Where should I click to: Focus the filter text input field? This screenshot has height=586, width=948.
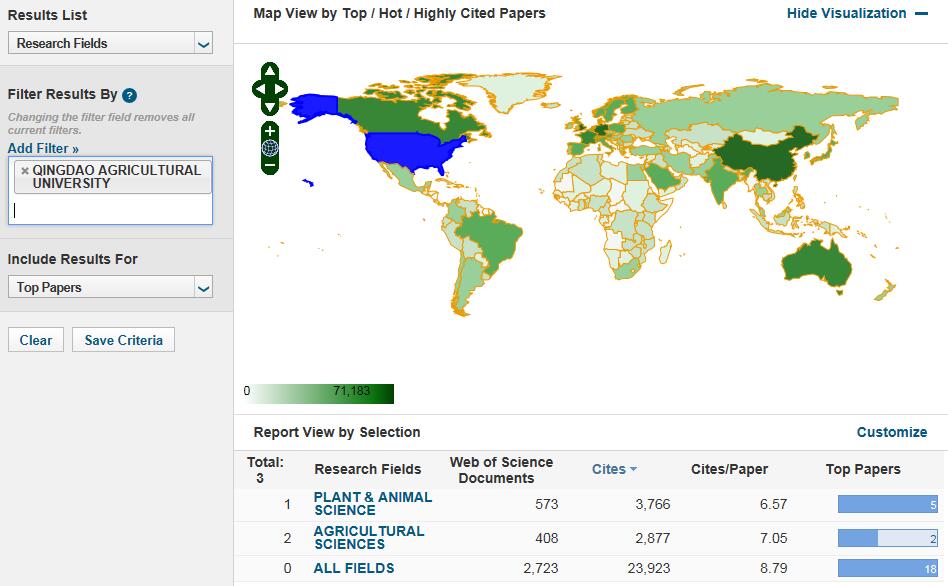110,210
